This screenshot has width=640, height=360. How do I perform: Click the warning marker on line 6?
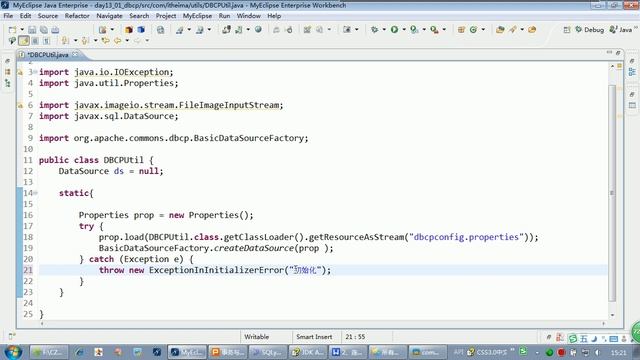point(20,105)
